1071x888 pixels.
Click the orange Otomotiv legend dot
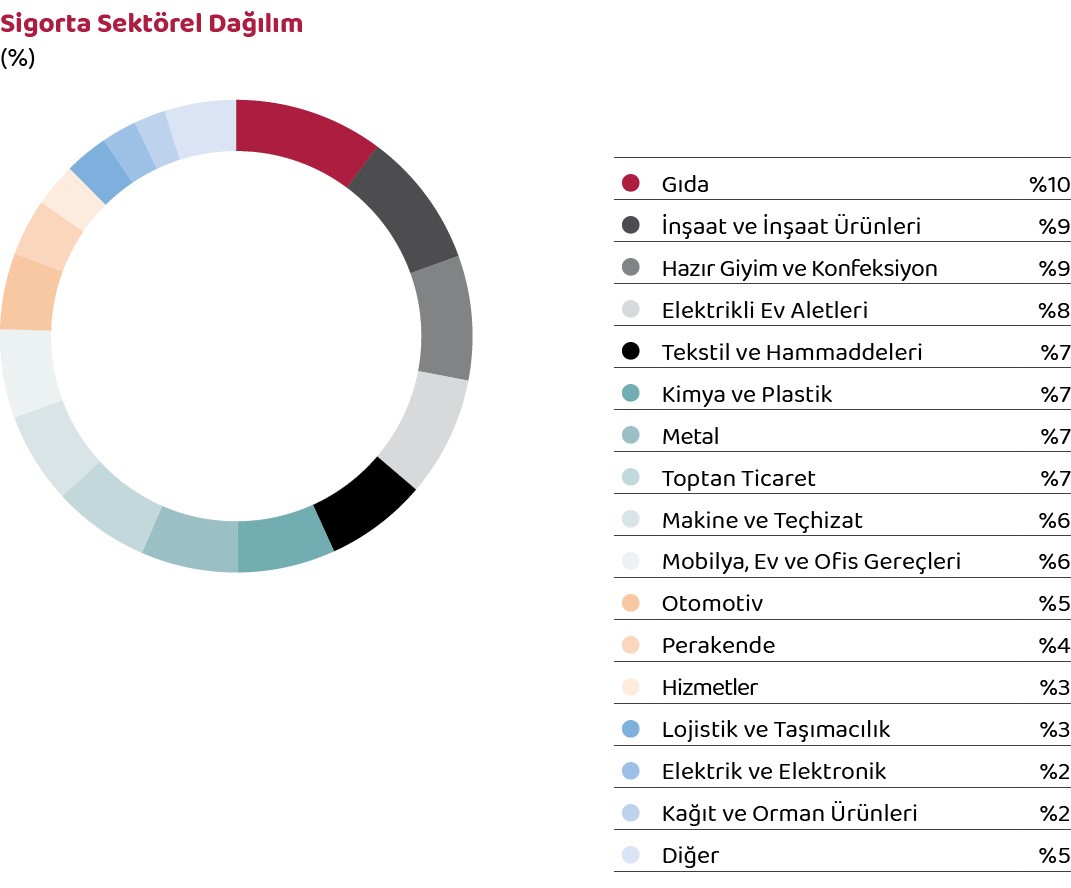pos(630,603)
